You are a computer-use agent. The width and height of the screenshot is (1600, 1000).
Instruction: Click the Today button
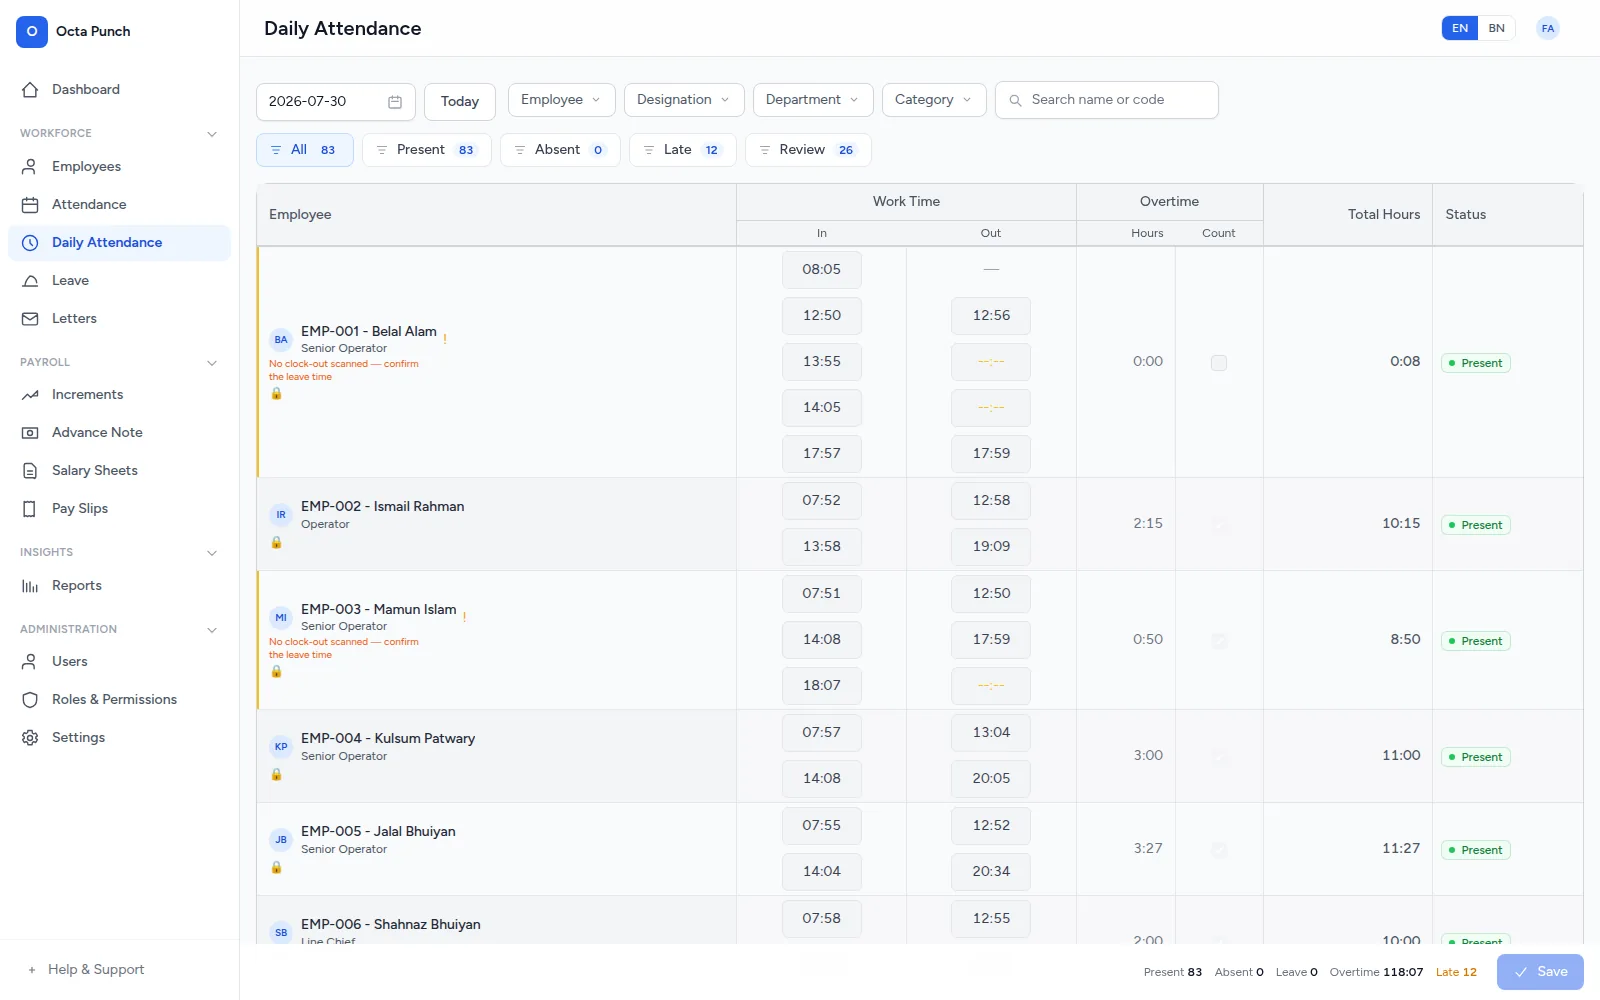click(x=460, y=101)
